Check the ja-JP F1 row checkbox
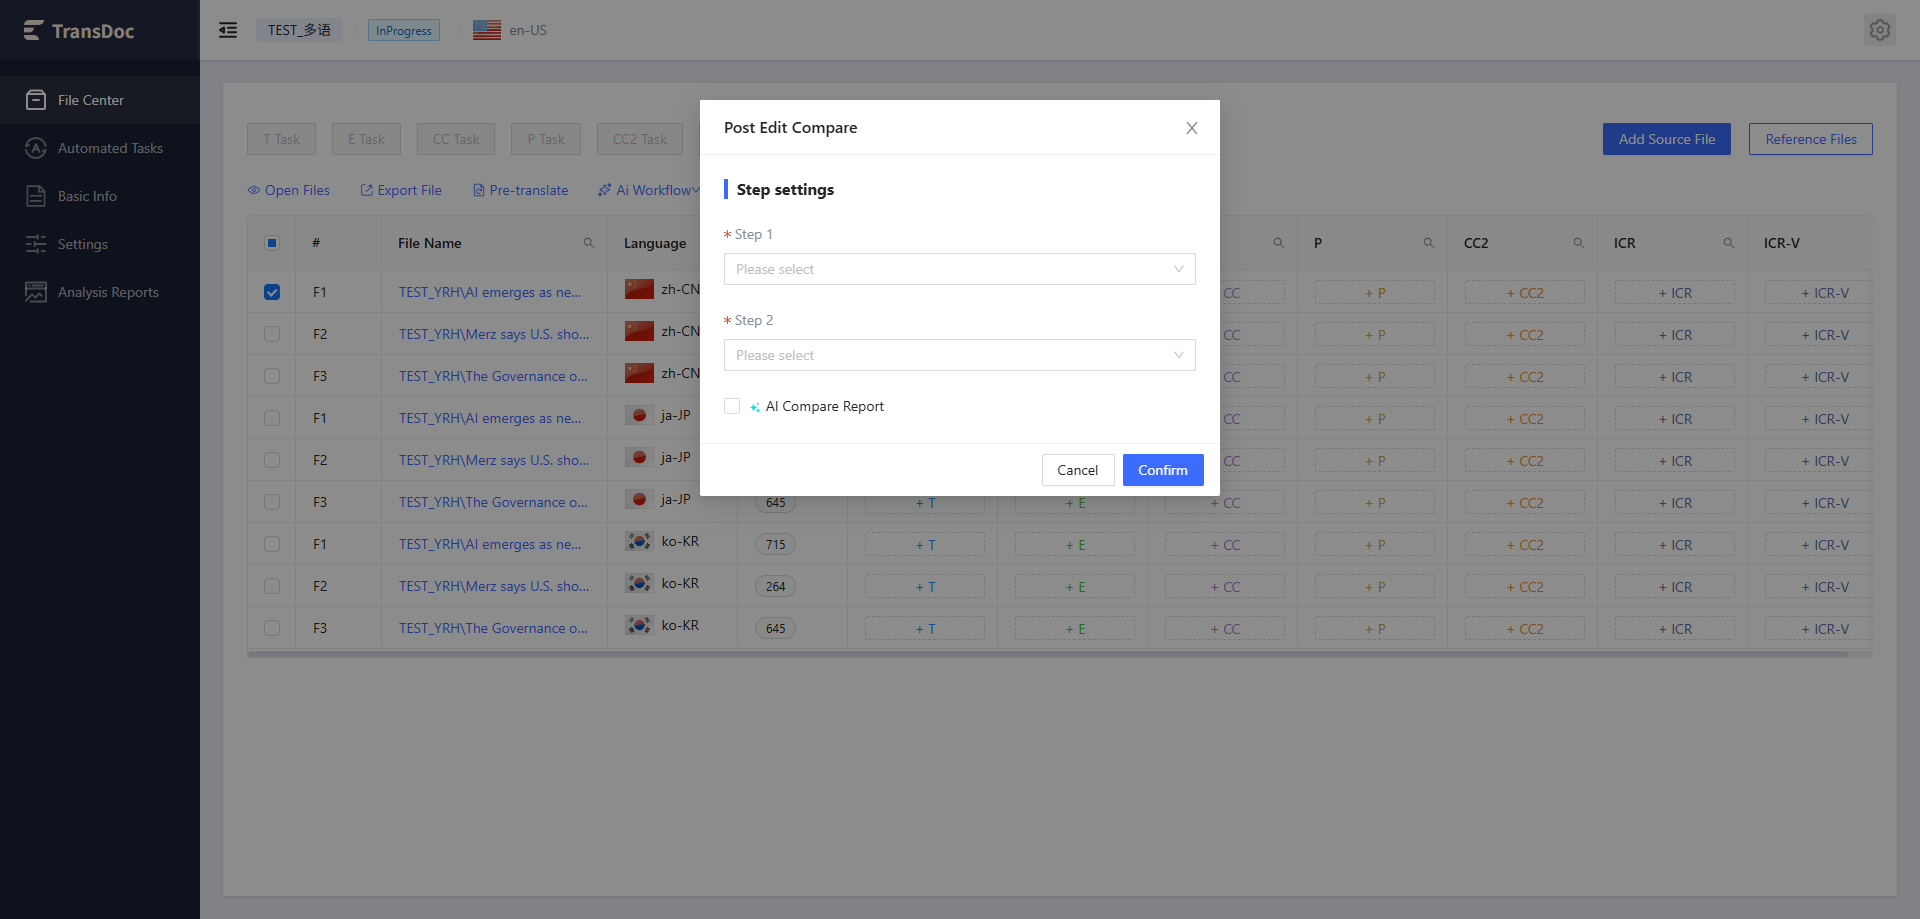 [x=272, y=418]
